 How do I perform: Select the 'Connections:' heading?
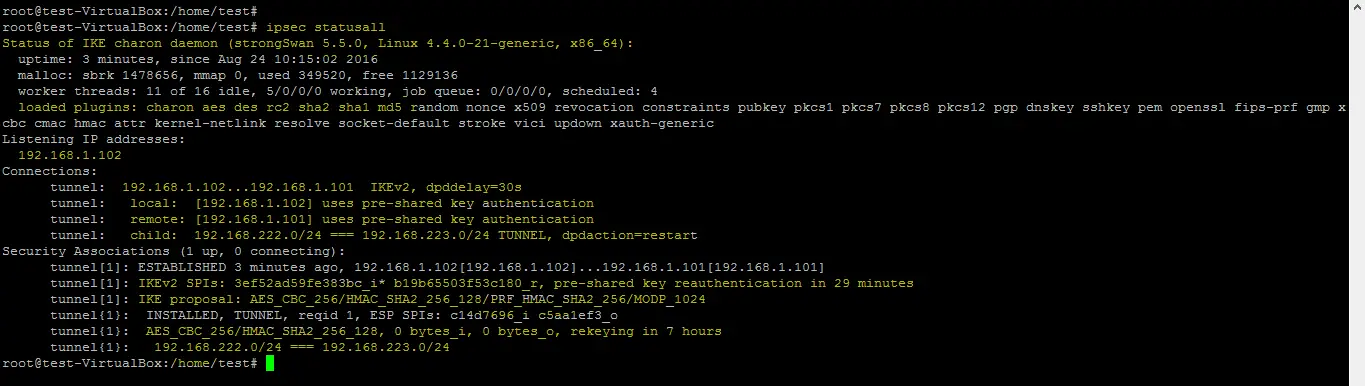click(50, 172)
